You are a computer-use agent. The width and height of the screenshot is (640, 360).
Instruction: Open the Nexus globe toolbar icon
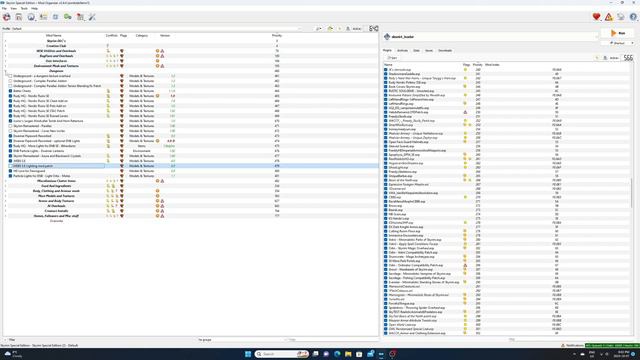[x=31, y=17]
